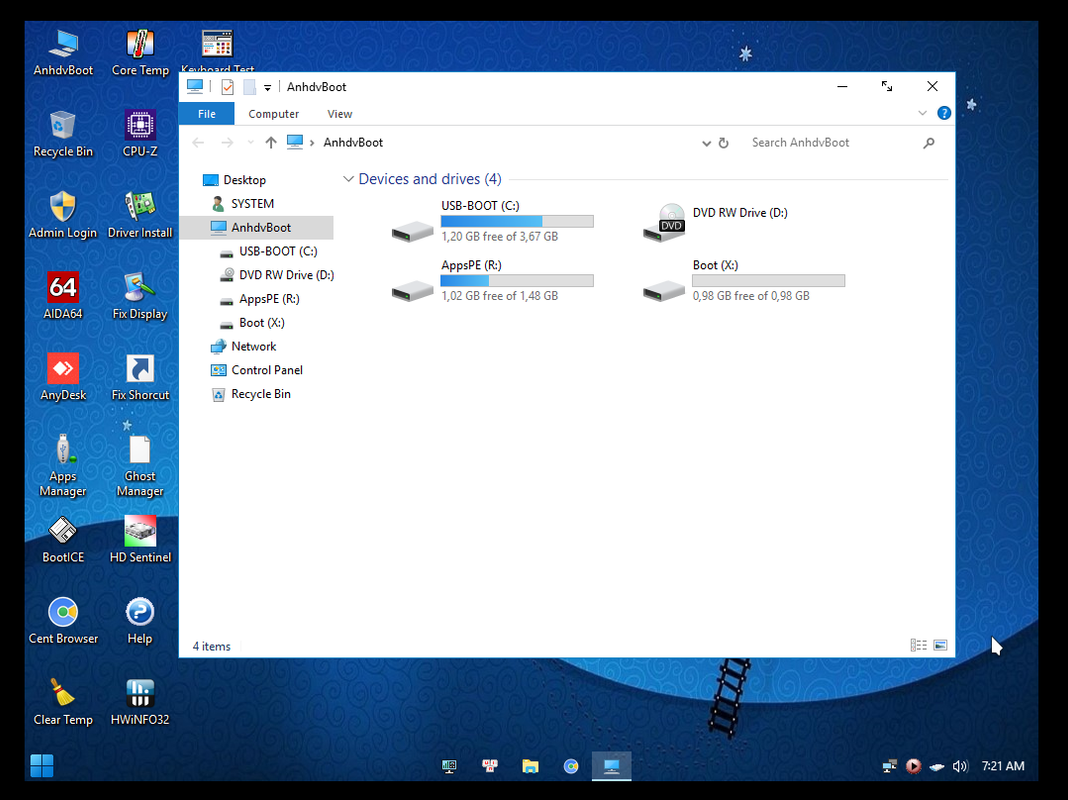Run the Clear Temp broom icon
The height and width of the screenshot is (800, 1068).
(x=63, y=701)
